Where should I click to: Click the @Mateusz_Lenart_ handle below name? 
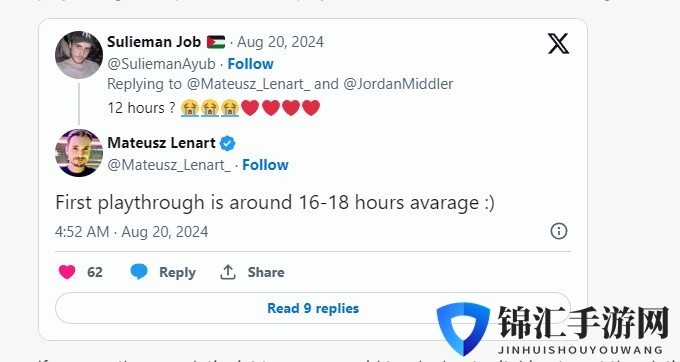[x=169, y=165]
